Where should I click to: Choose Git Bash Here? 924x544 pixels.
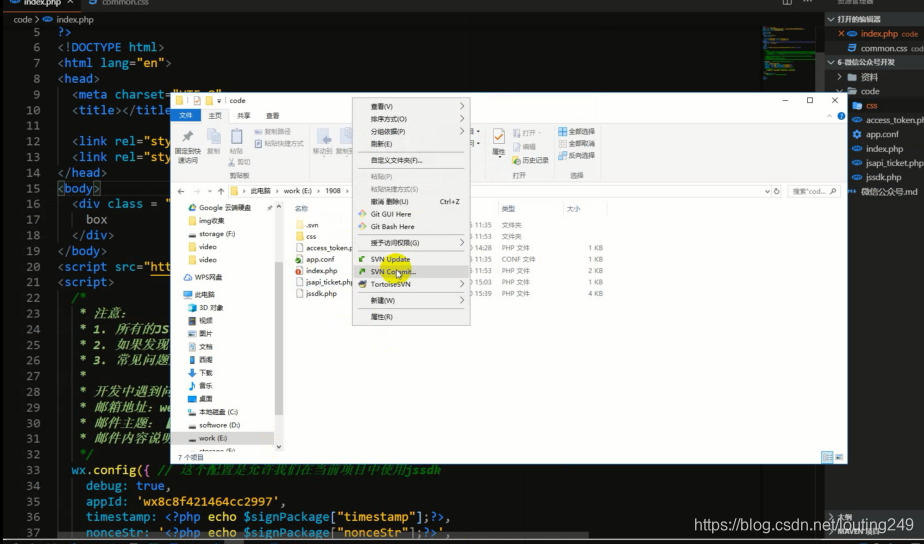(x=411, y=226)
